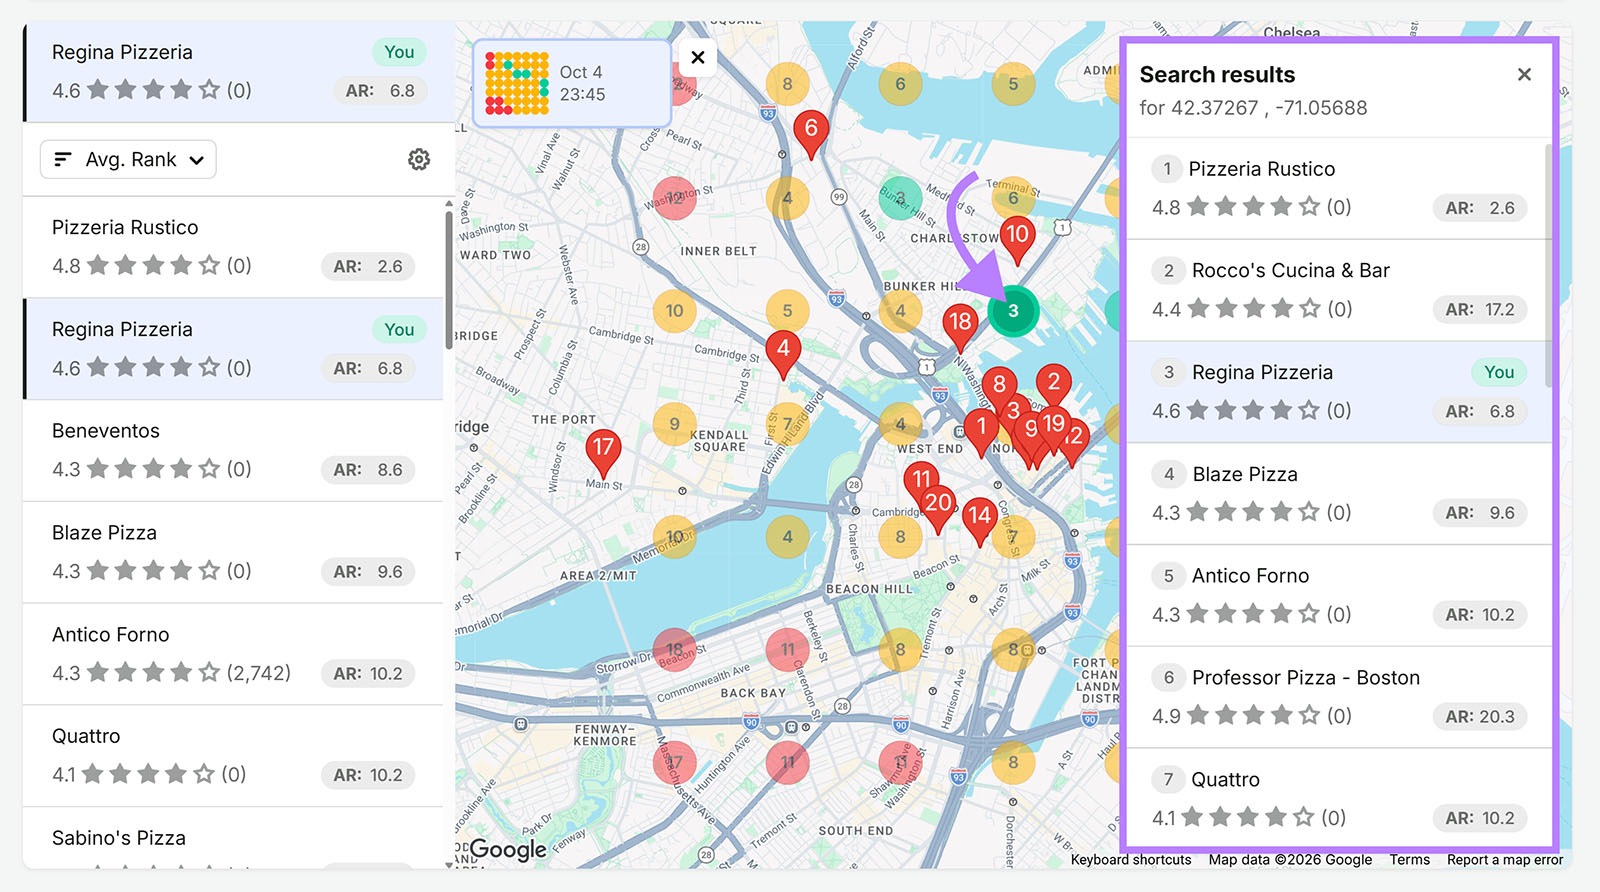Image resolution: width=1600 pixels, height=892 pixels.
Task: Click red map pin number 8
Action: (x=999, y=386)
